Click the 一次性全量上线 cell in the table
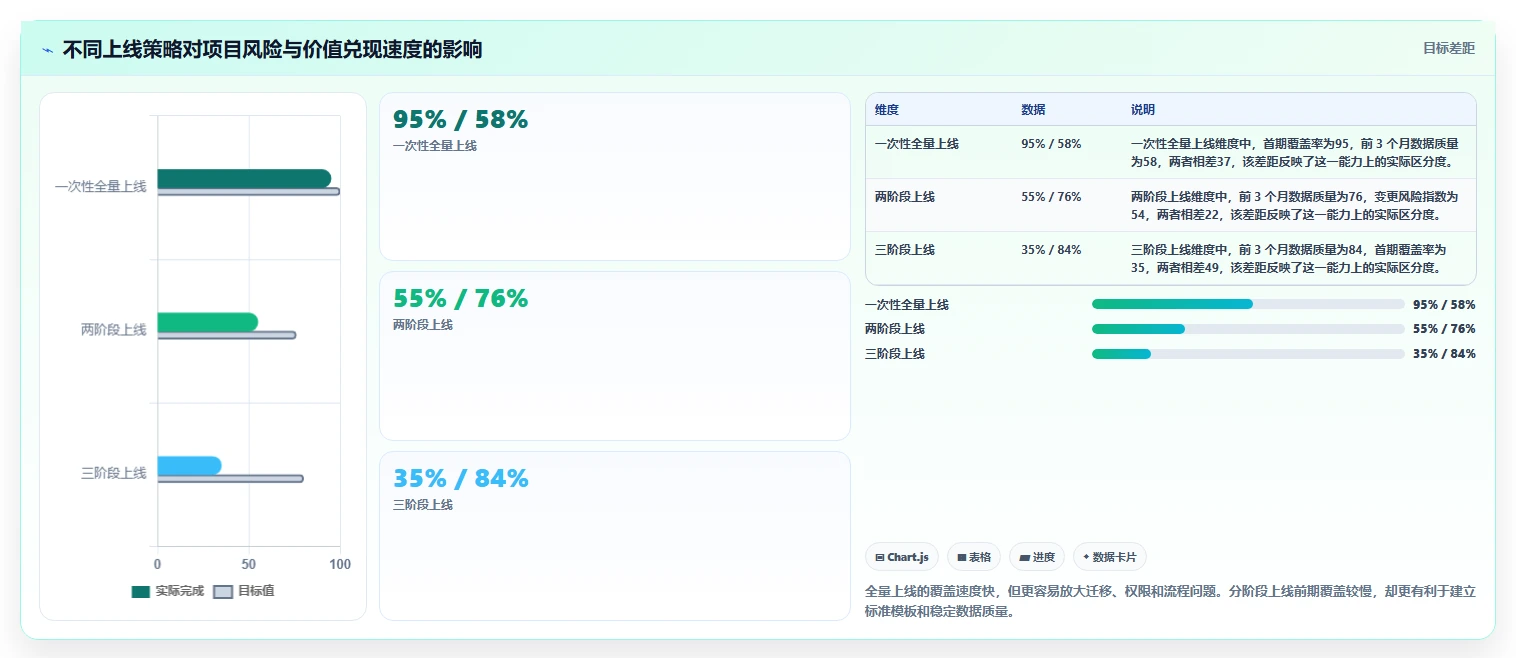This screenshot has height=658, width=1516. (x=917, y=144)
